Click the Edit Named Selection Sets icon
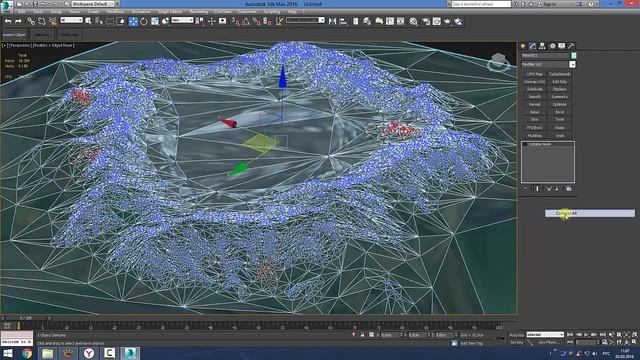This screenshot has height=360, width=640. pos(279,21)
